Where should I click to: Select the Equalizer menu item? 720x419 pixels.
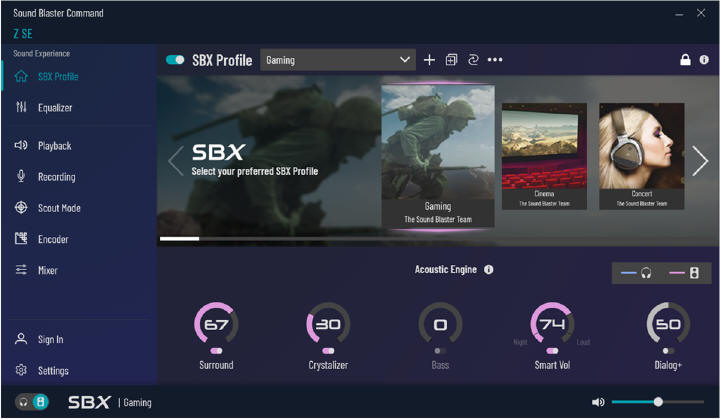[55, 108]
